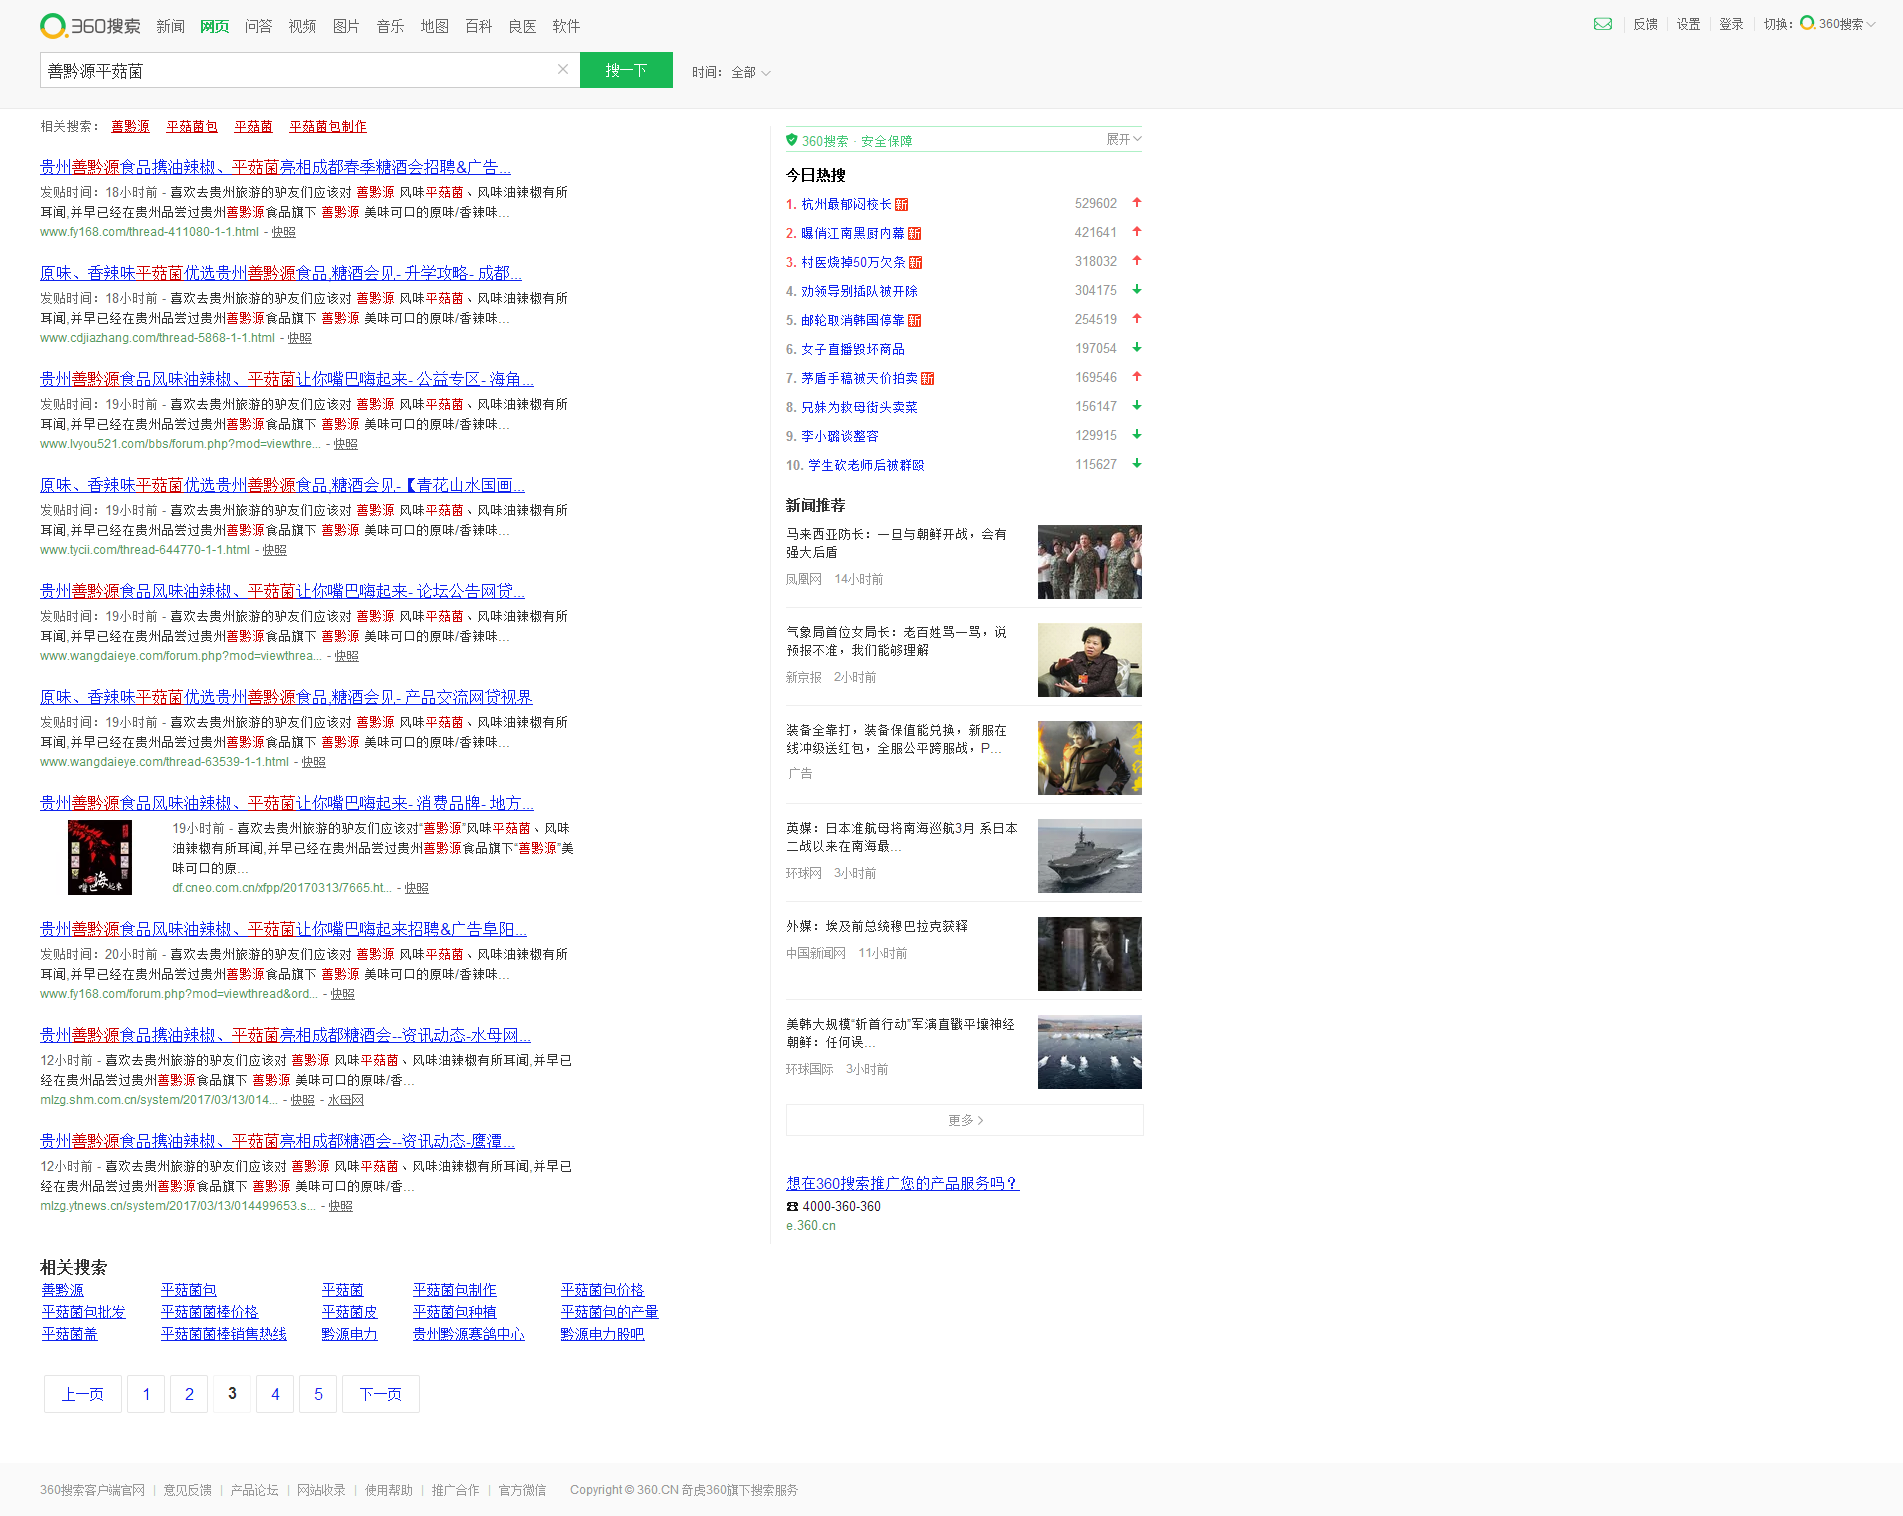Screen dimensions: 1903x1516
Task: Open the 时间 全部 filter dropdown
Action: point(731,72)
